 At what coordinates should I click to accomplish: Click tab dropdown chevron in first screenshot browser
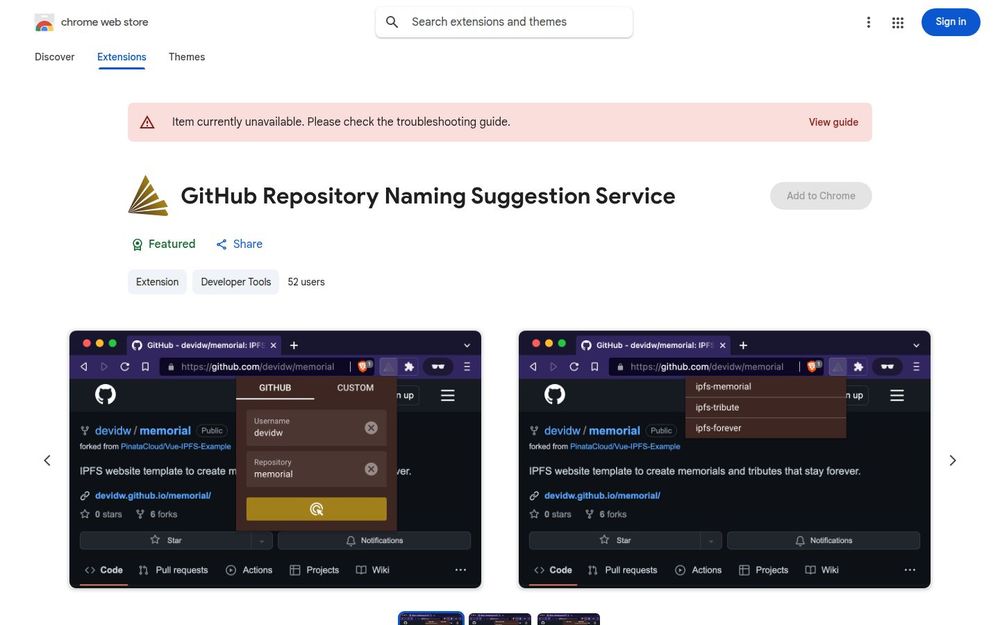tap(467, 346)
